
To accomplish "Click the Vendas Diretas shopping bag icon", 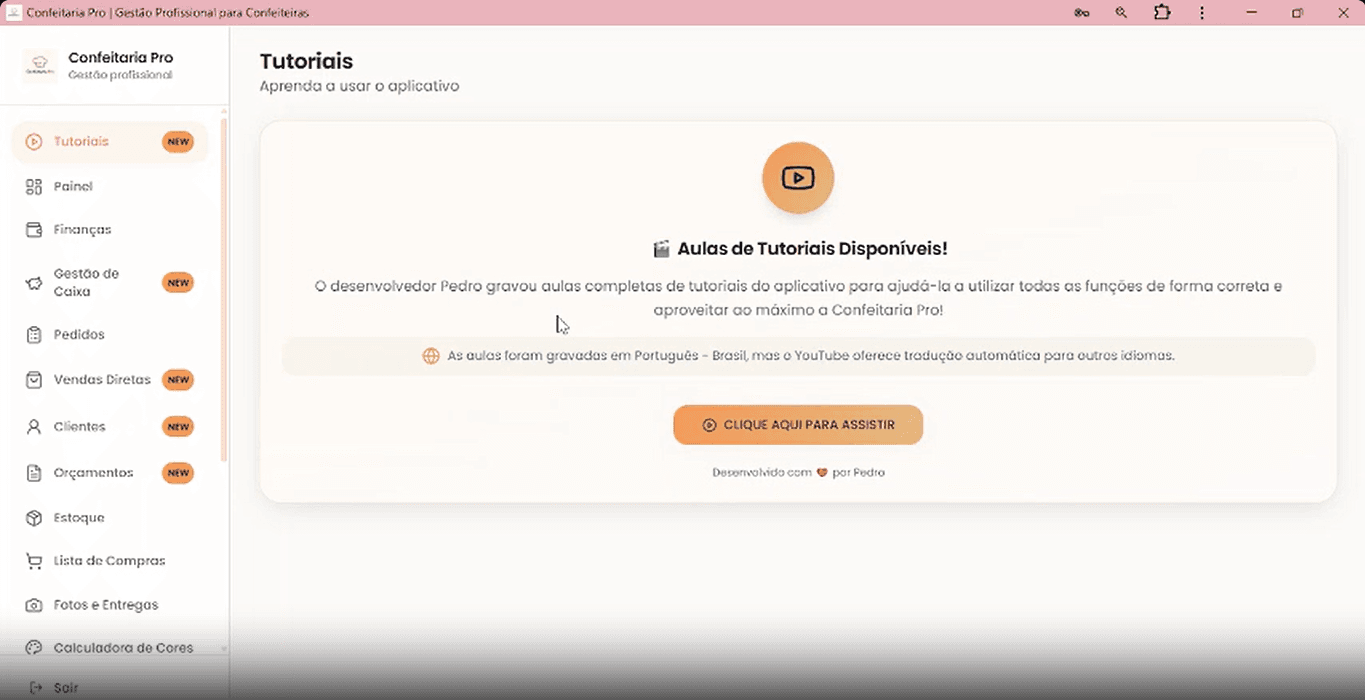I will point(34,380).
